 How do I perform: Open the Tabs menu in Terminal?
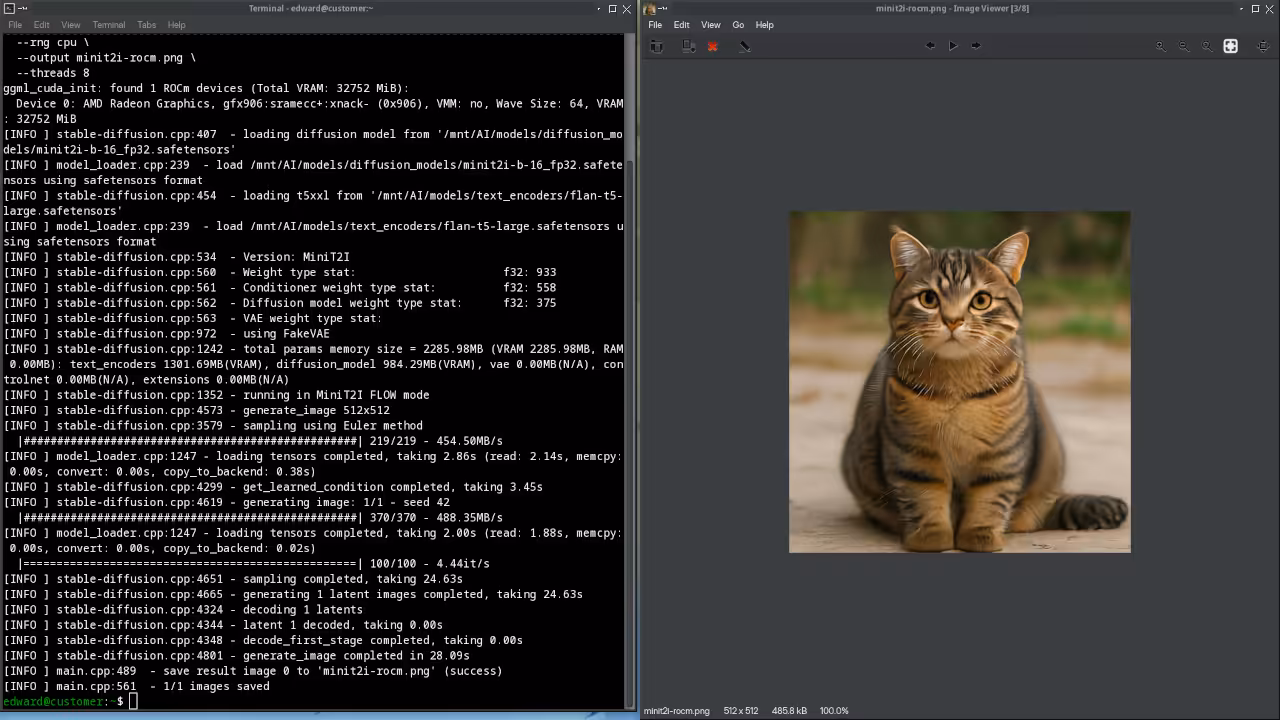146,25
